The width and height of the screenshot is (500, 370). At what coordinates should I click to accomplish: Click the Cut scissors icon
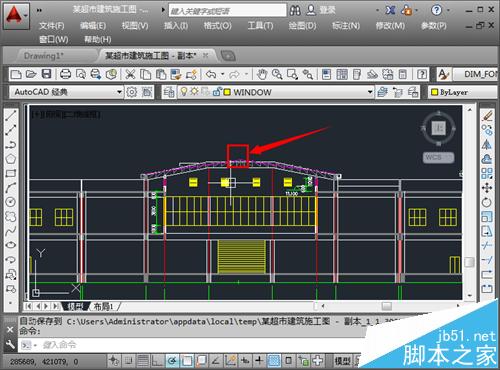130,74
